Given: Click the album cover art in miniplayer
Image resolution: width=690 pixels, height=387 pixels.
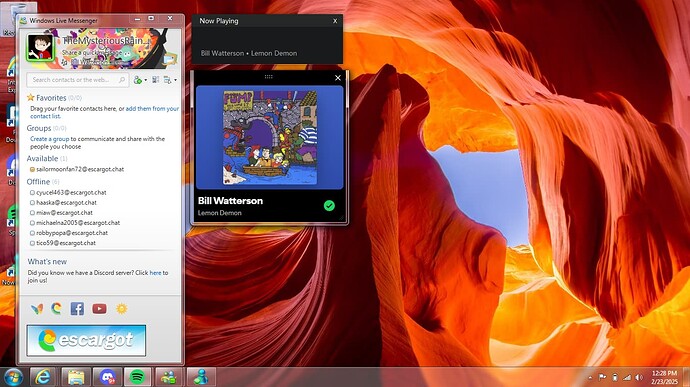Looking at the screenshot, I should [x=269, y=138].
